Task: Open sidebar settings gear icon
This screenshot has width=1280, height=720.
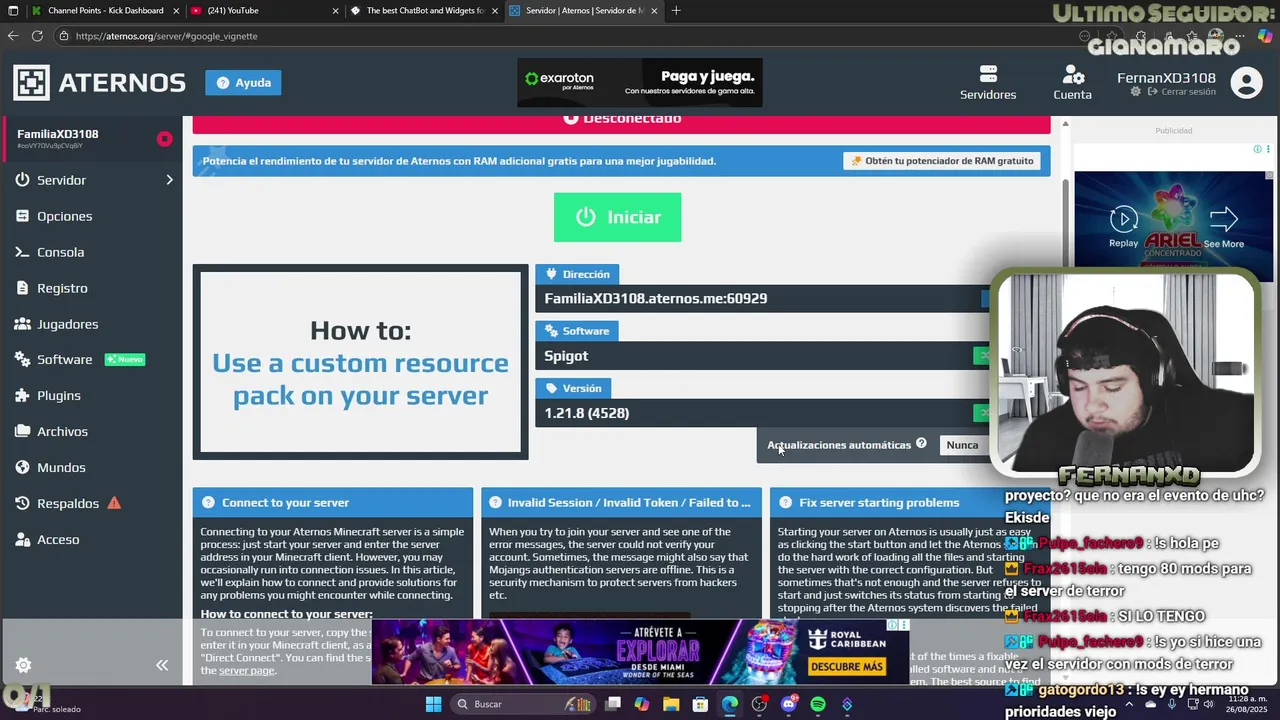Action: point(24,665)
